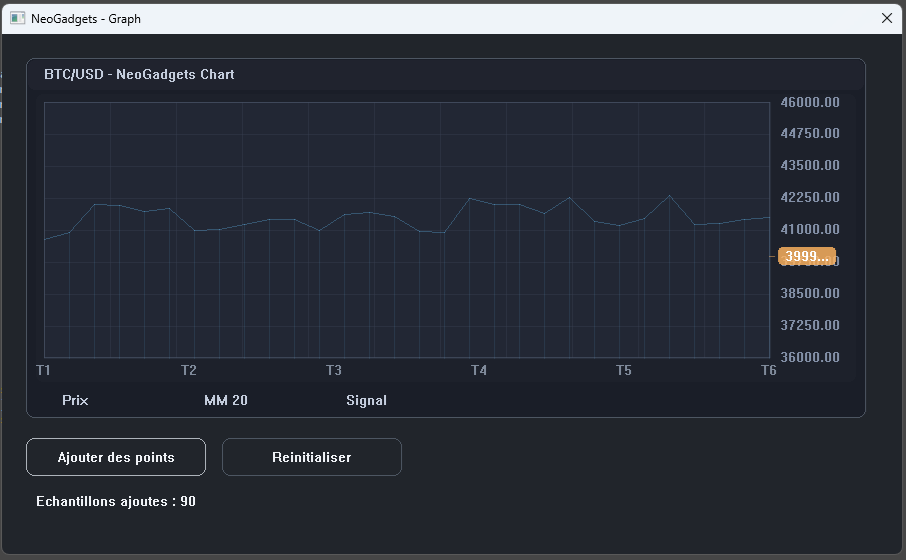Click the 43500.00 axis label
Screen dimensions: 906x560
[x=810, y=165]
